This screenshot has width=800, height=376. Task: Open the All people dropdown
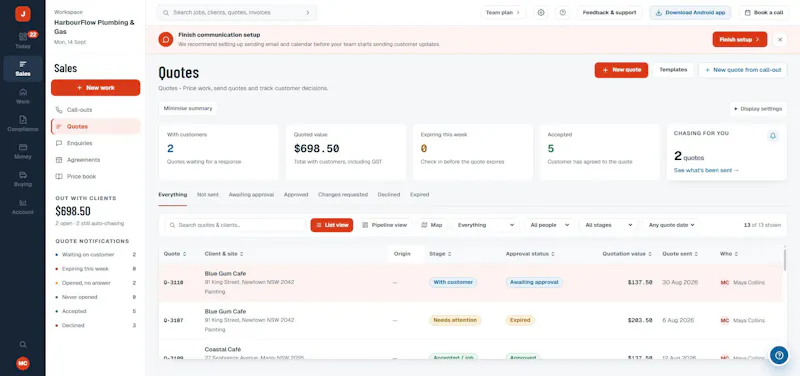pos(549,225)
